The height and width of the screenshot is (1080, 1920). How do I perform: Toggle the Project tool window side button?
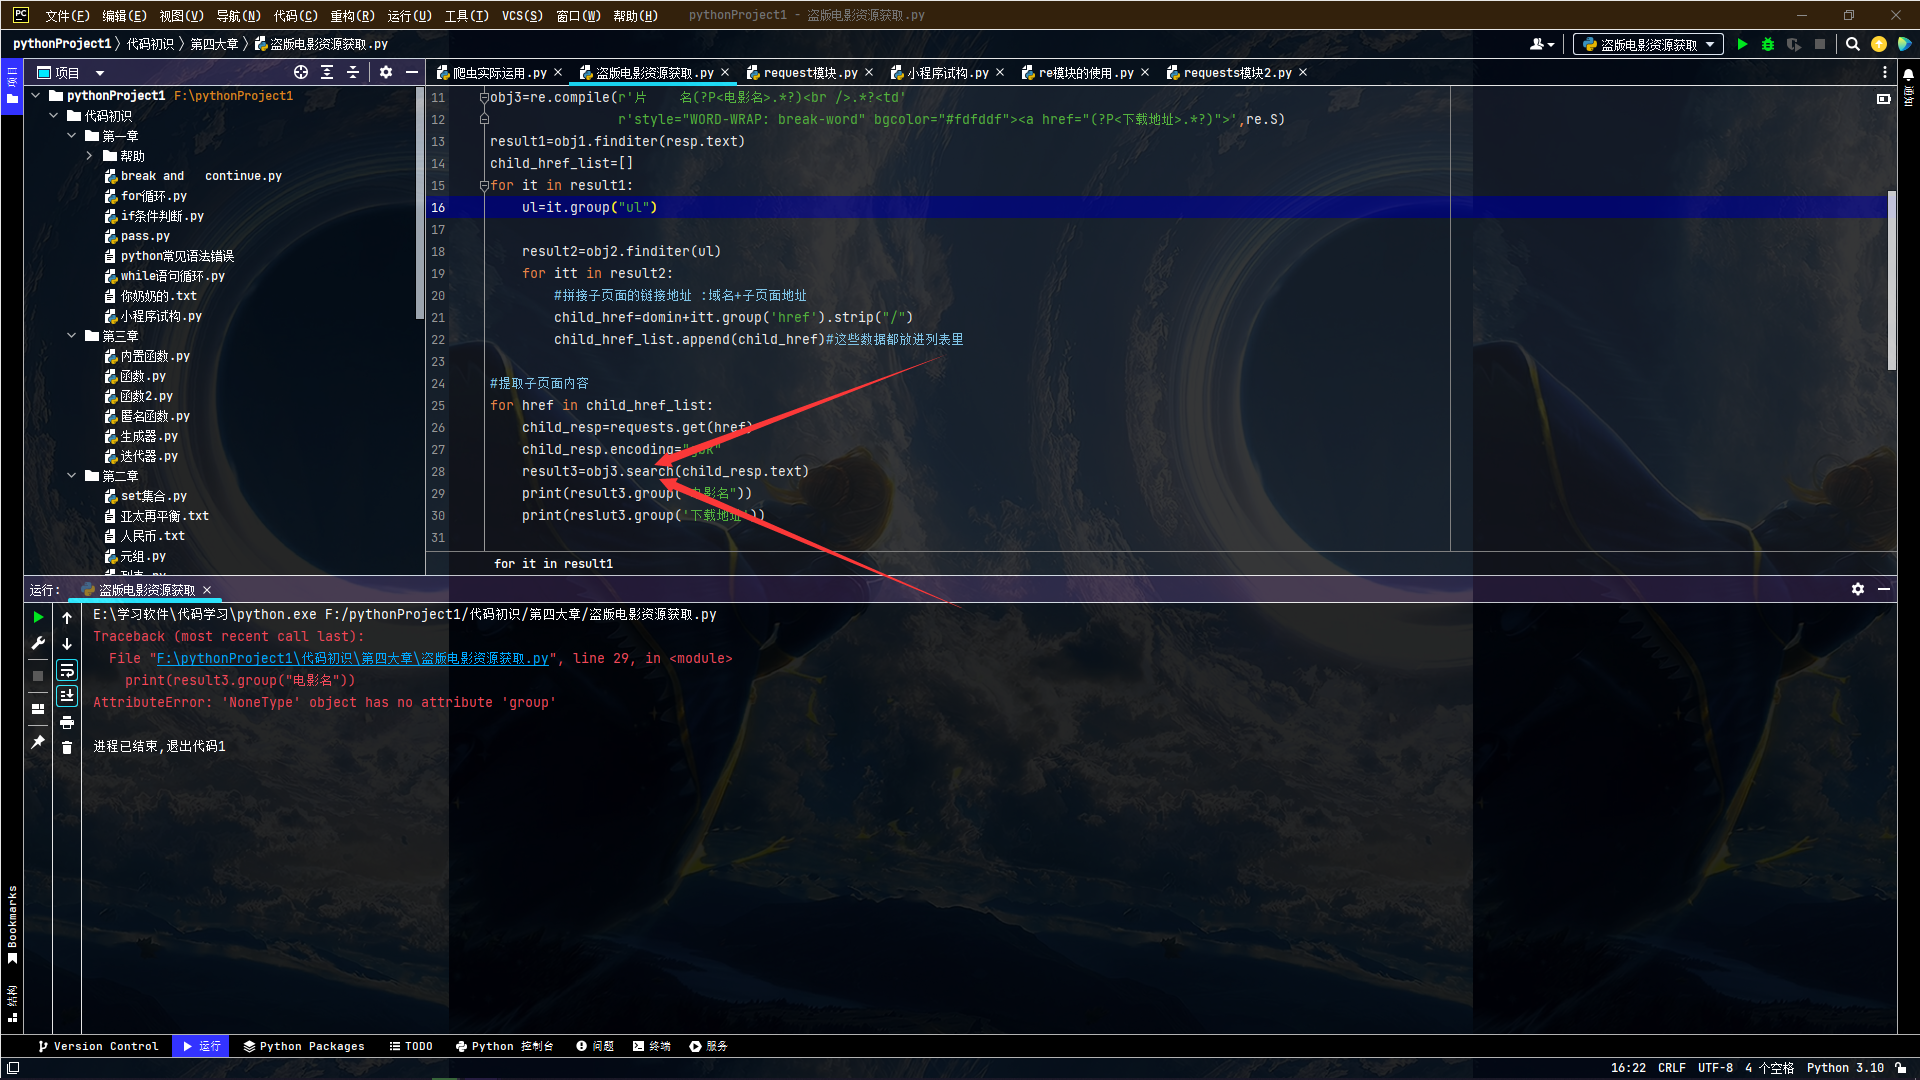(x=12, y=88)
